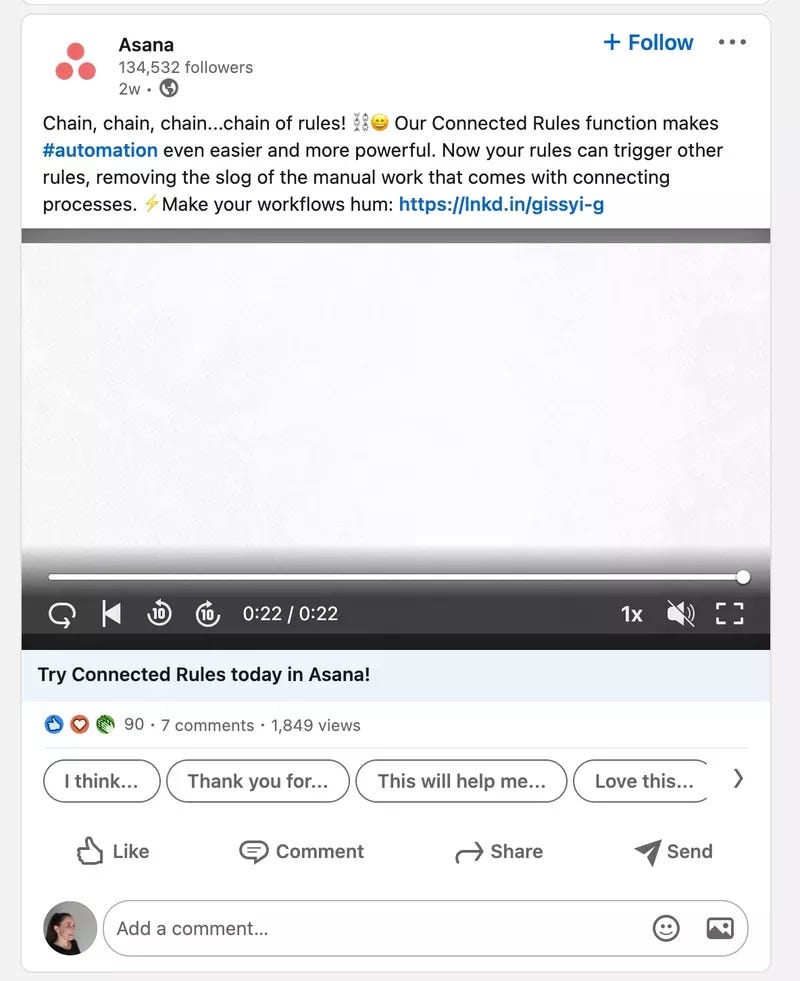Image resolution: width=800 pixels, height=981 pixels.
Task: Unmute the video sound
Action: pyautogui.click(x=680, y=614)
